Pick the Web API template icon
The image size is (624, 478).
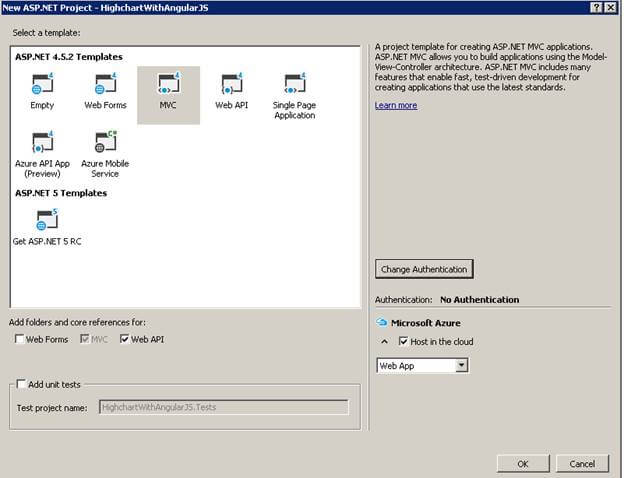tap(232, 84)
